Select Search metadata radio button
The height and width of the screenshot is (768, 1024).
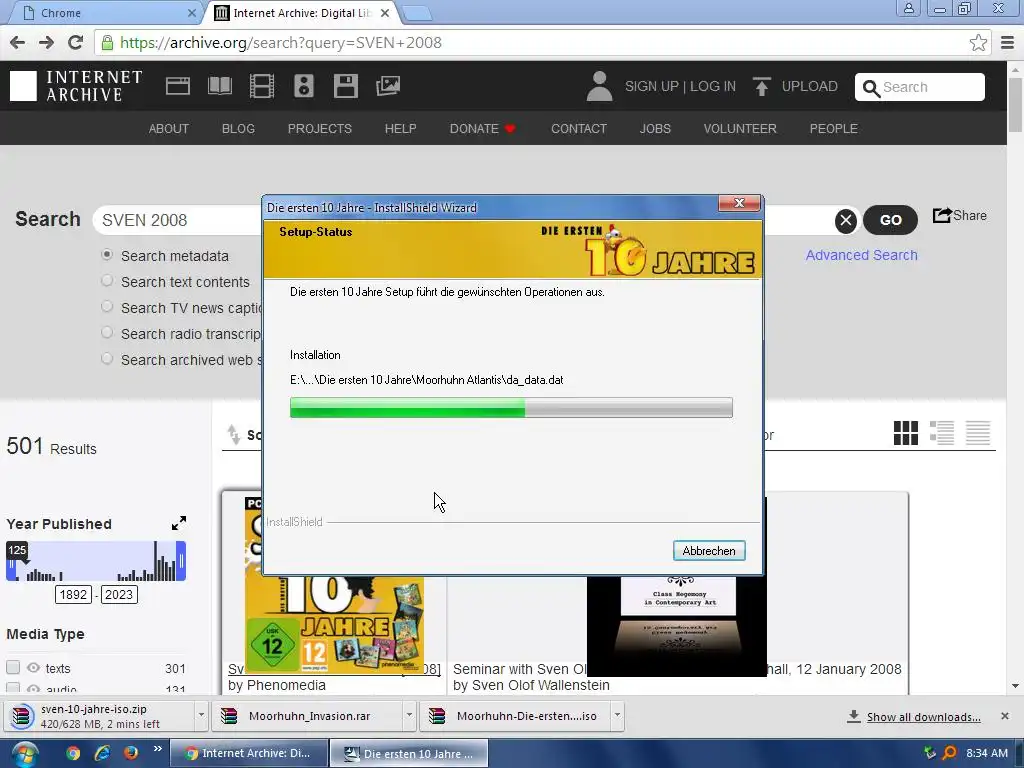point(107,255)
